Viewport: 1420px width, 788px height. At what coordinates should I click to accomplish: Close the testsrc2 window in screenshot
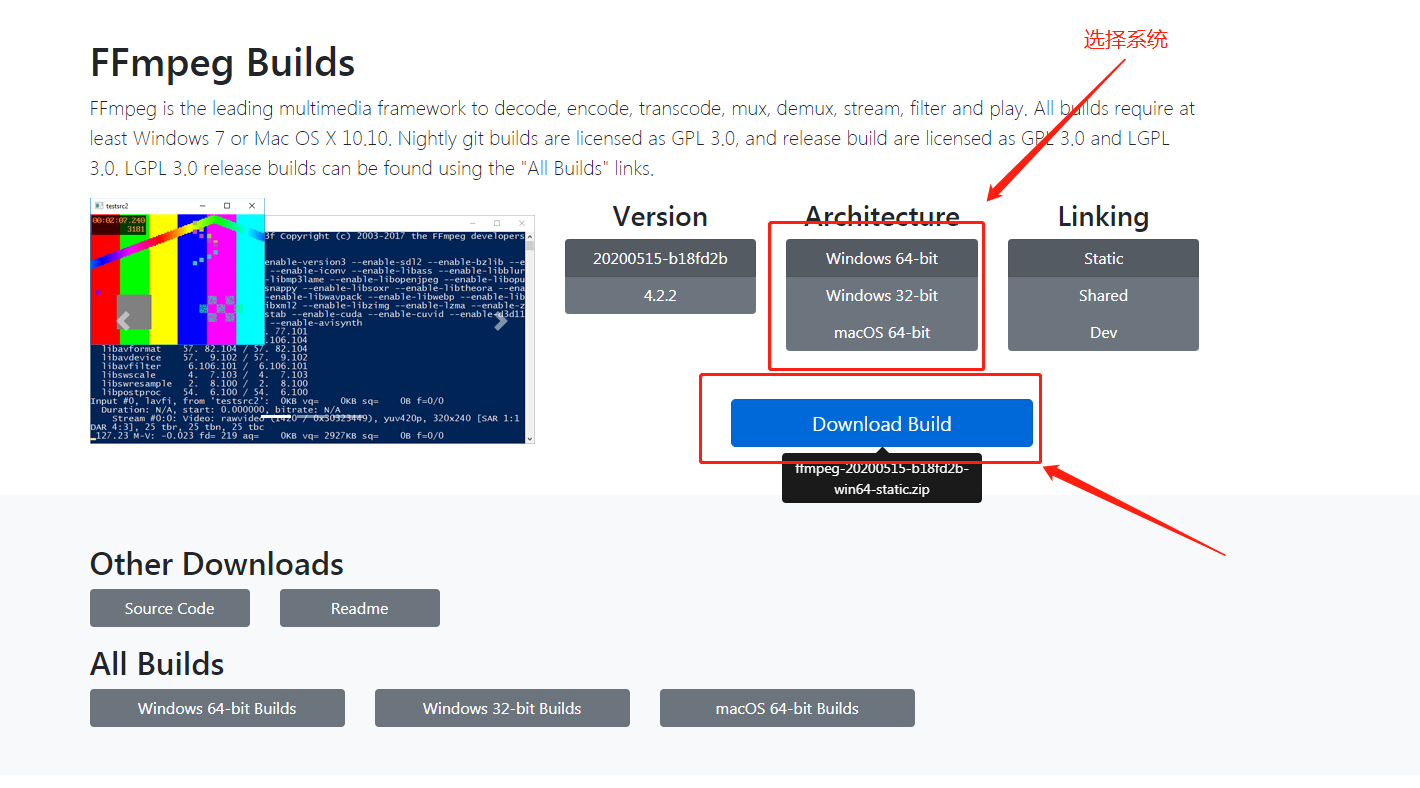(252, 205)
